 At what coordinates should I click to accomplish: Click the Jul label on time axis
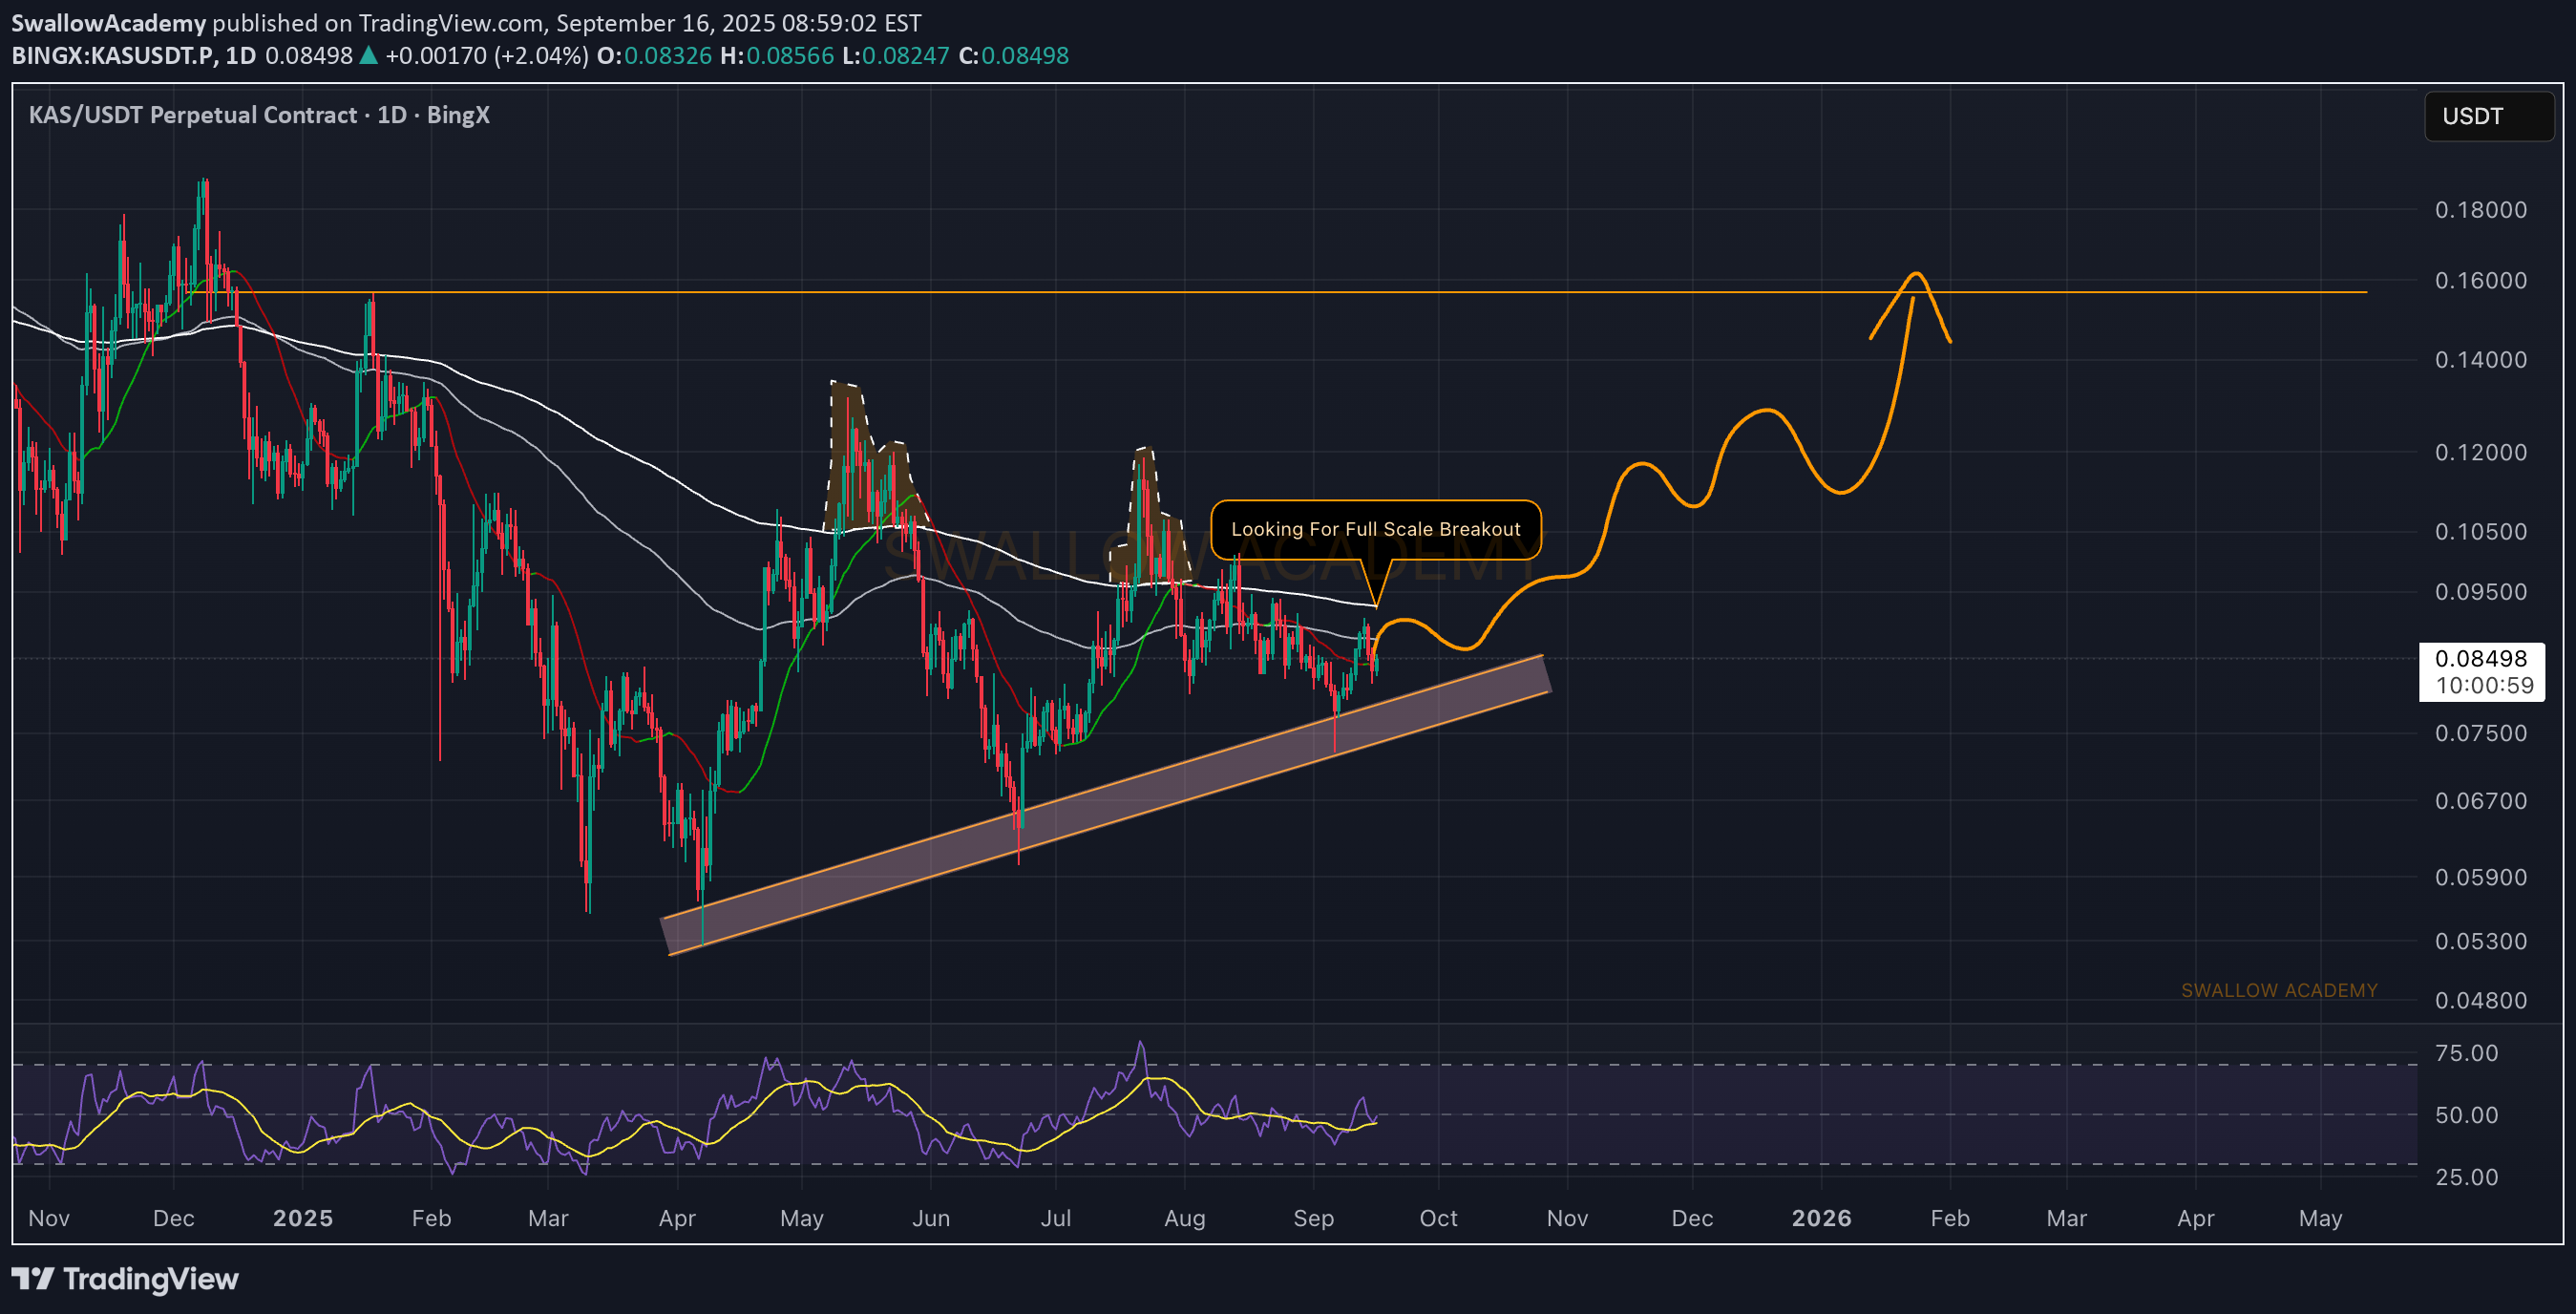pos(1056,1218)
